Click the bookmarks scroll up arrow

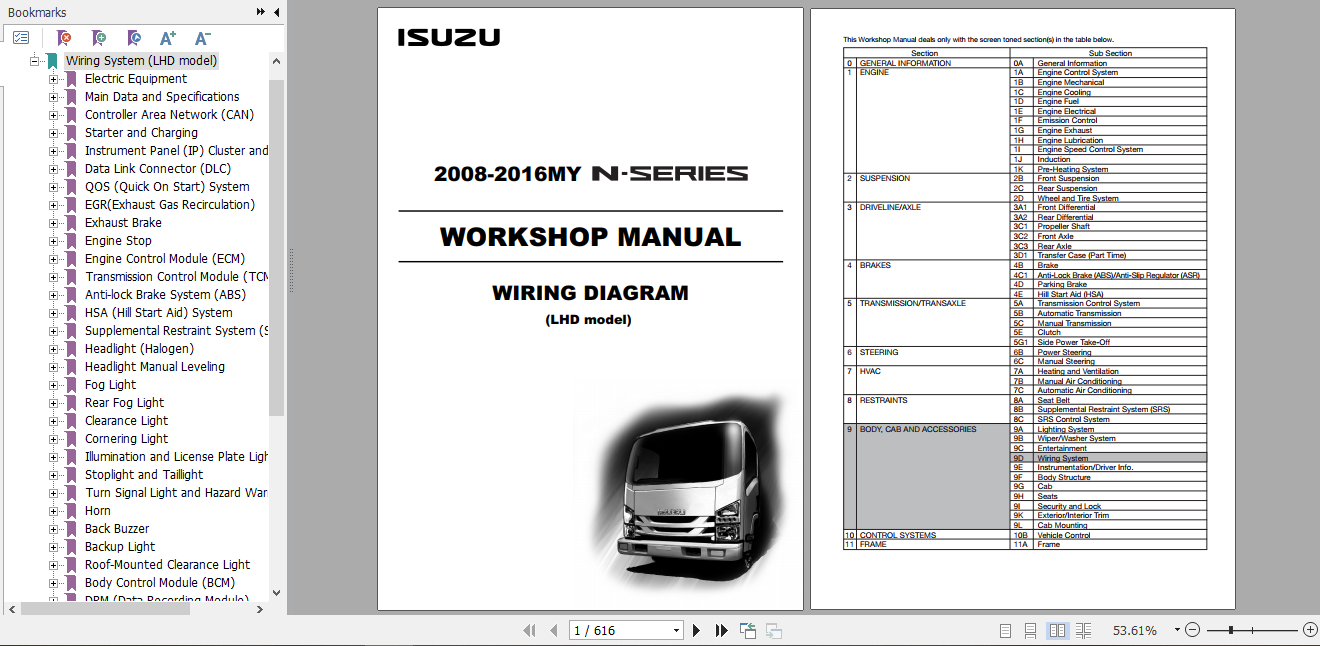(277, 61)
